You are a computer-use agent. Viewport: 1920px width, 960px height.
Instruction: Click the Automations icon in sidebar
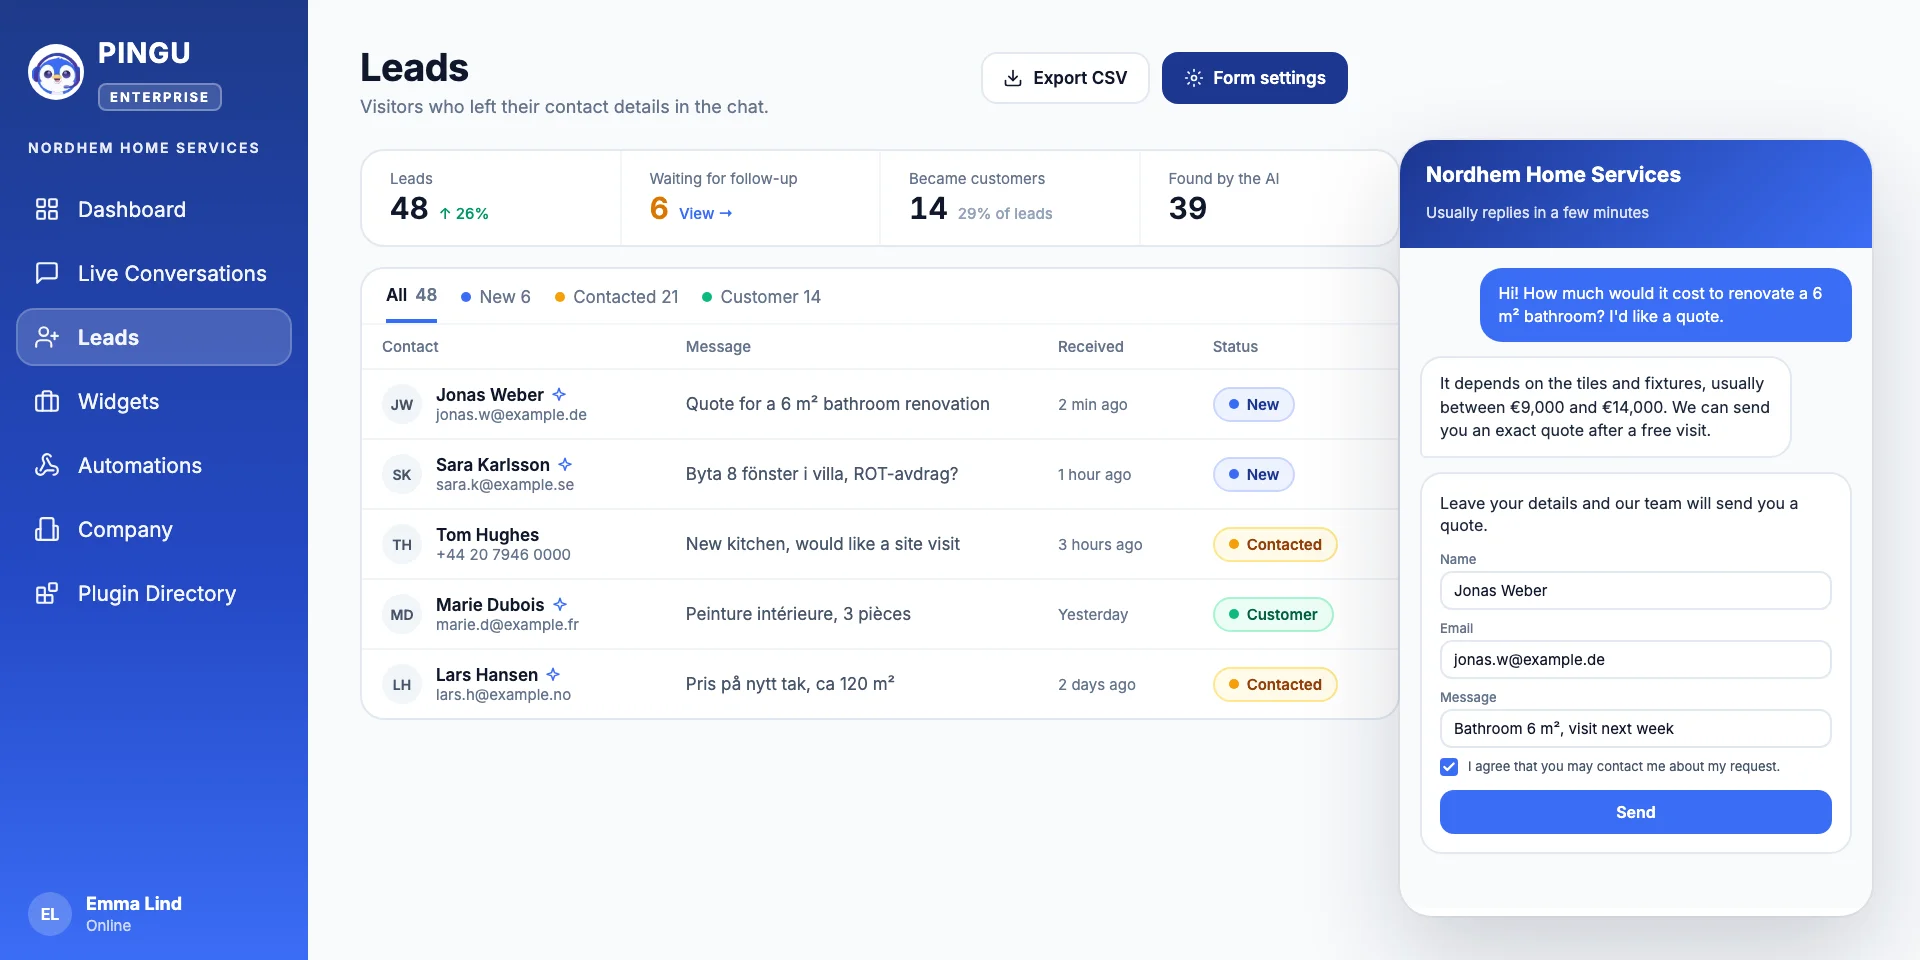(x=47, y=465)
